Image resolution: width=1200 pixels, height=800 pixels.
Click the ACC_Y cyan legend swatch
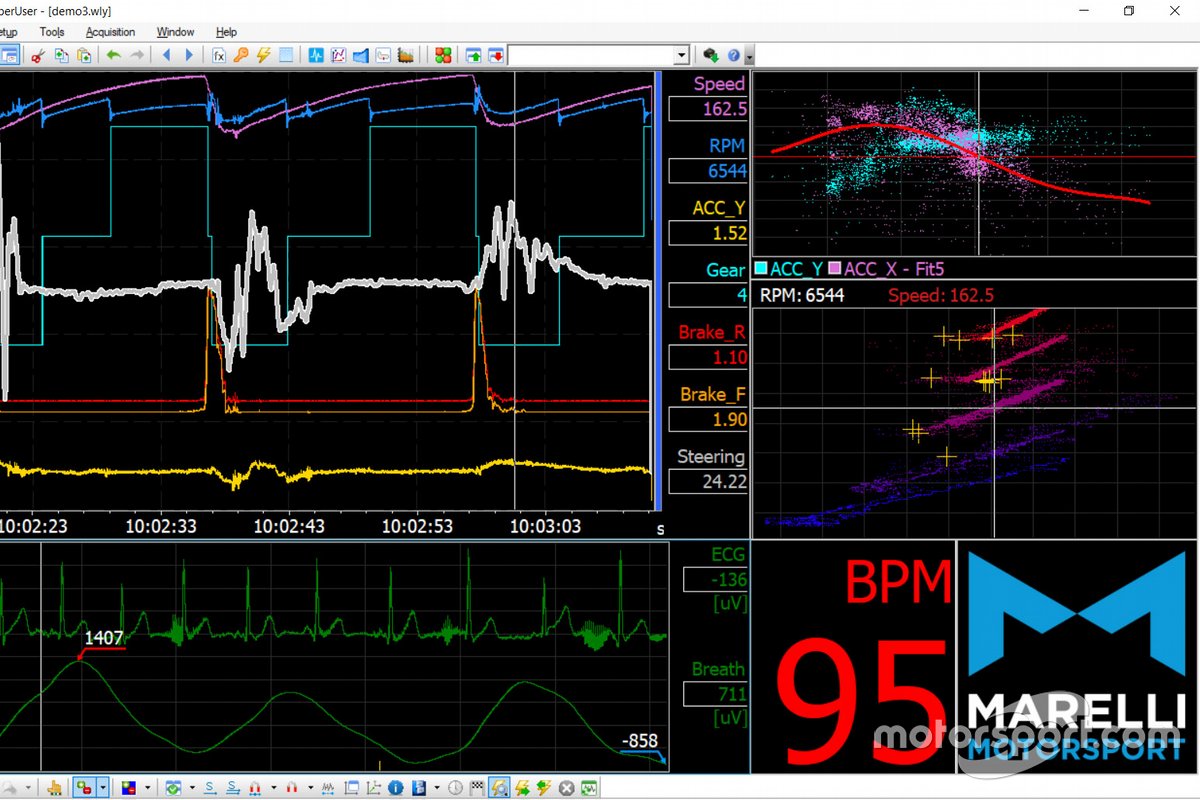tap(760, 269)
